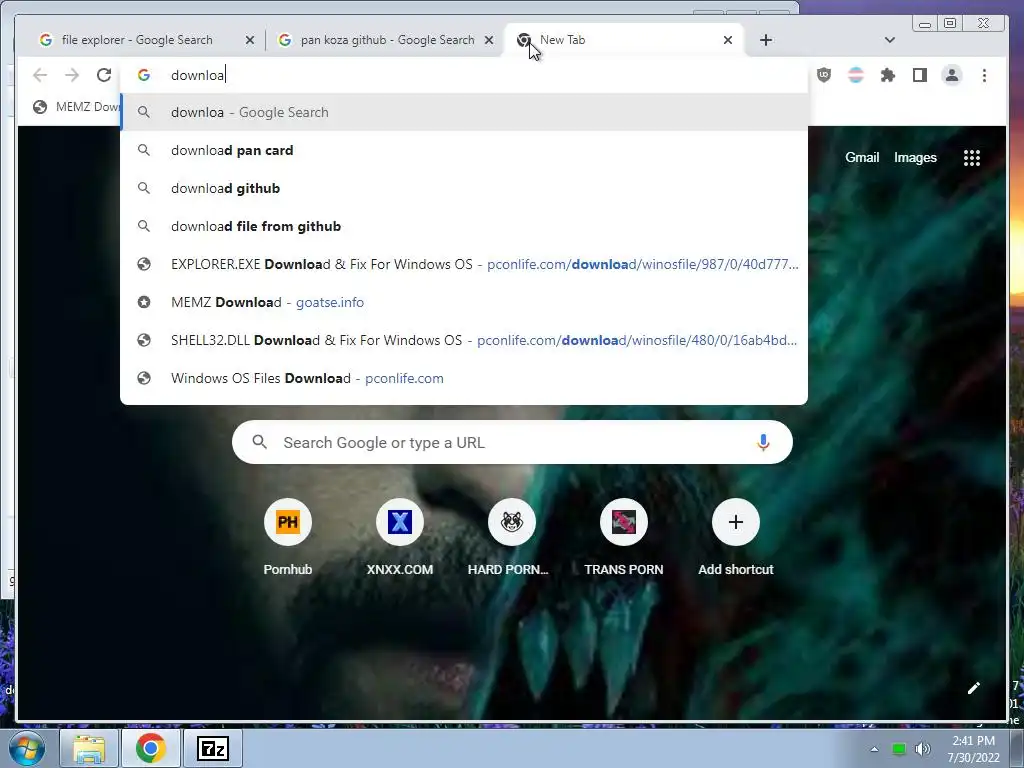This screenshot has height=768, width=1024.
Task: Open the MEMZ Download goatse.info suggestion
Action: [x=464, y=302]
